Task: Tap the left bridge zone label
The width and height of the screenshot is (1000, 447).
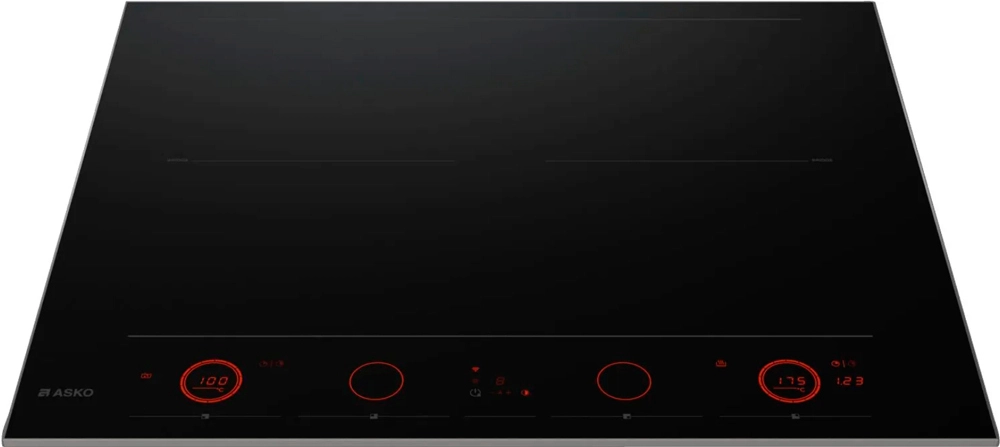Action: coord(178,160)
